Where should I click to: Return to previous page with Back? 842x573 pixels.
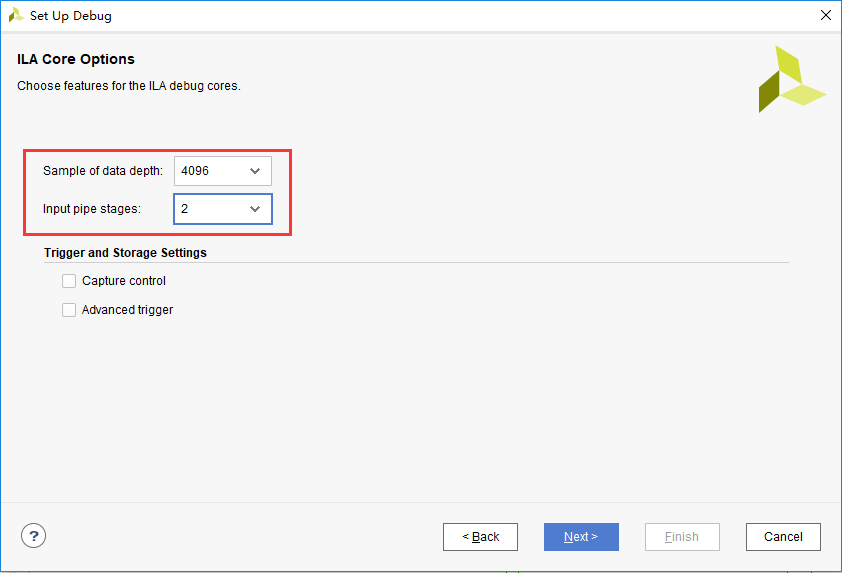[x=480, y=536]
